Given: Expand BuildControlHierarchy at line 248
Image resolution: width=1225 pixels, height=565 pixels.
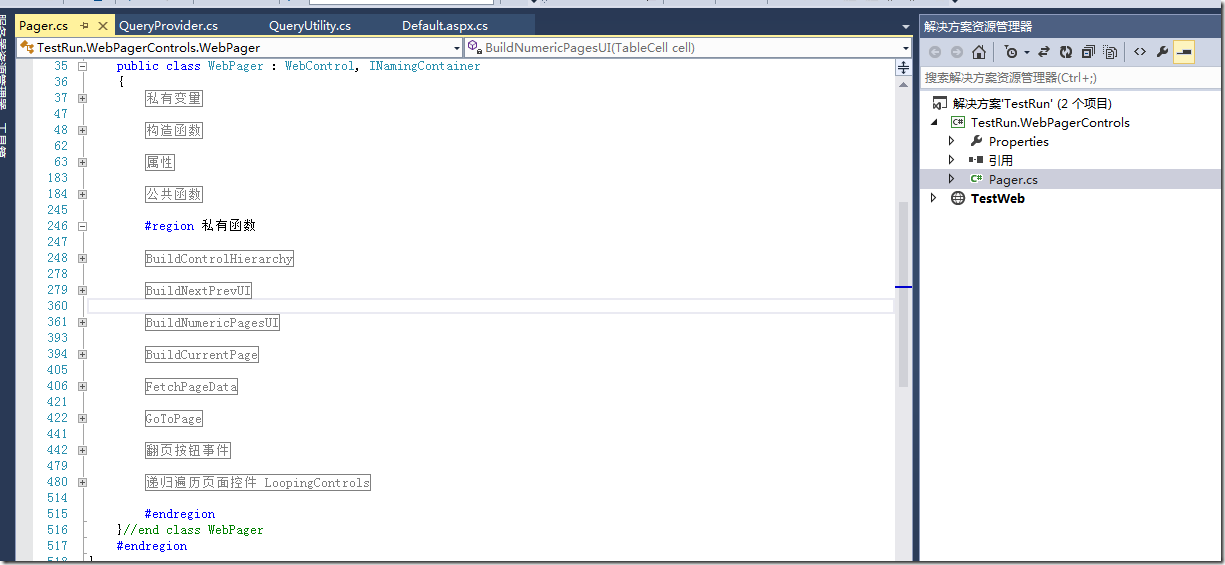Looking at the screenshot, I should (82, 258).
